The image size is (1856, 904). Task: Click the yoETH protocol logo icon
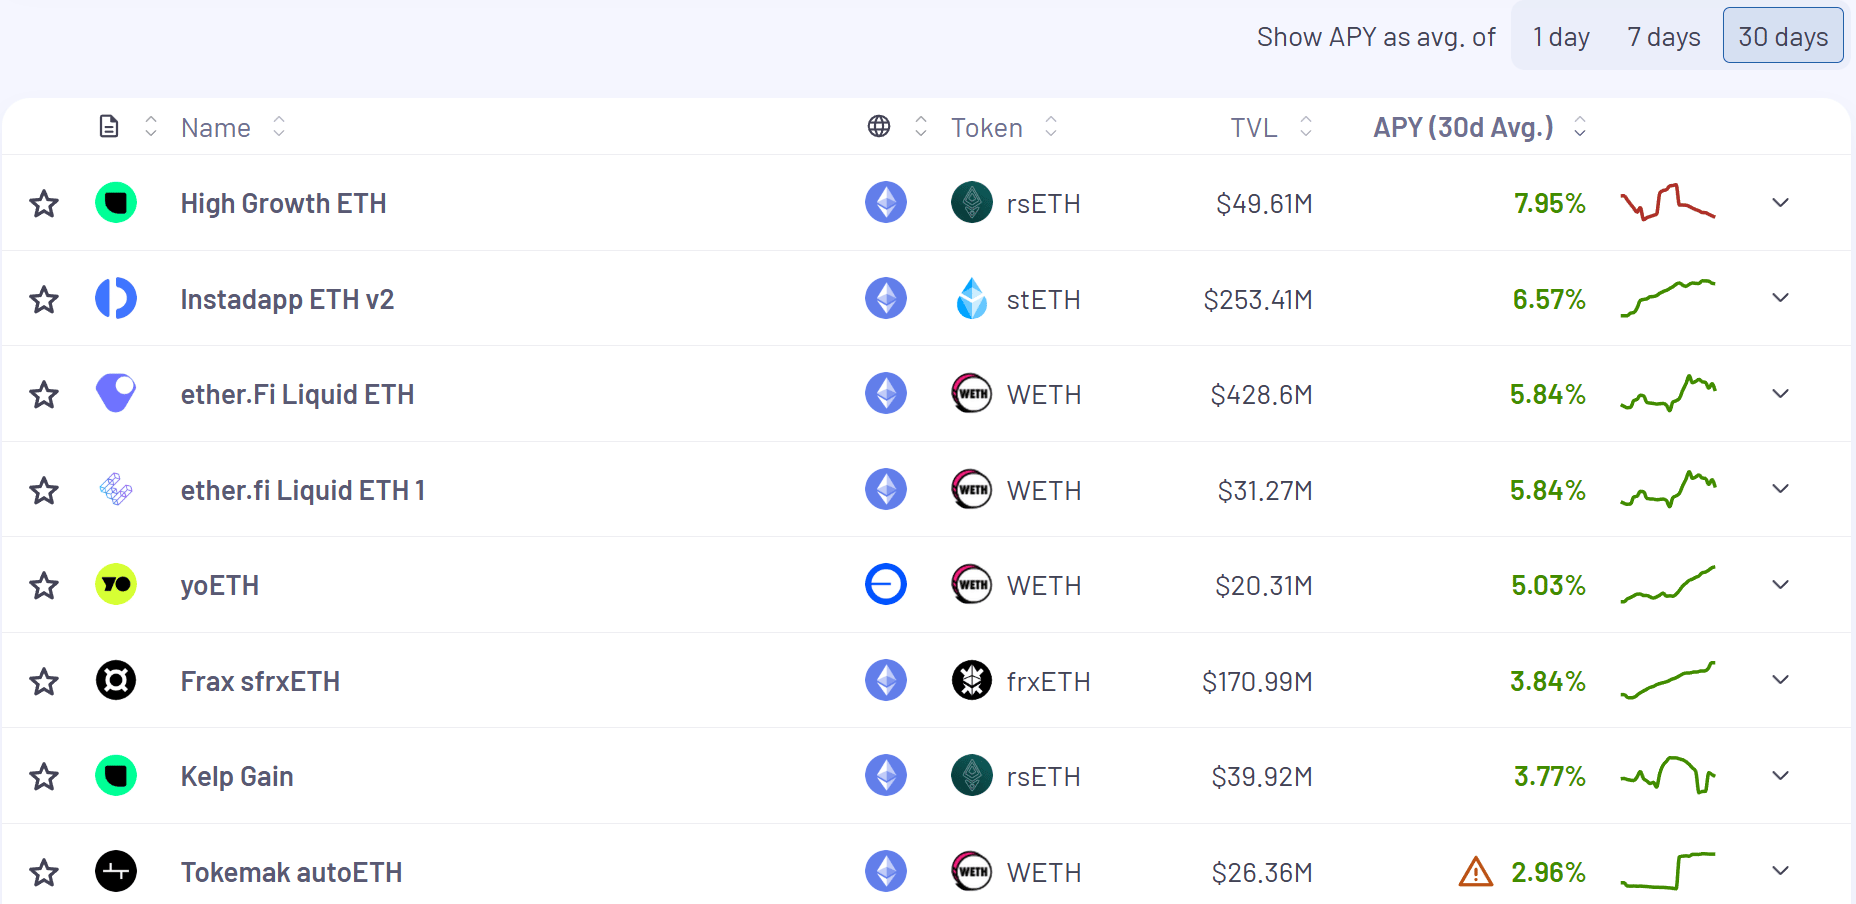tap(116, 585)
